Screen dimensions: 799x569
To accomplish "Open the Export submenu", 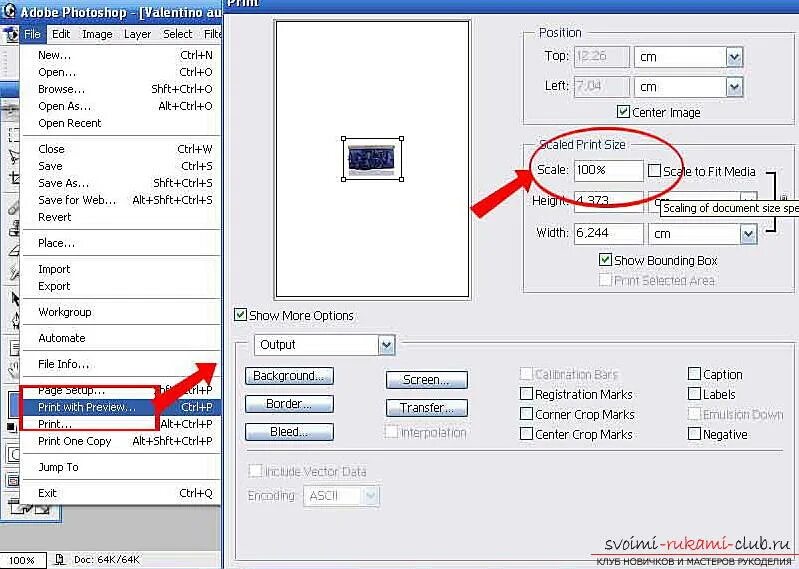I will click(122, 286).
